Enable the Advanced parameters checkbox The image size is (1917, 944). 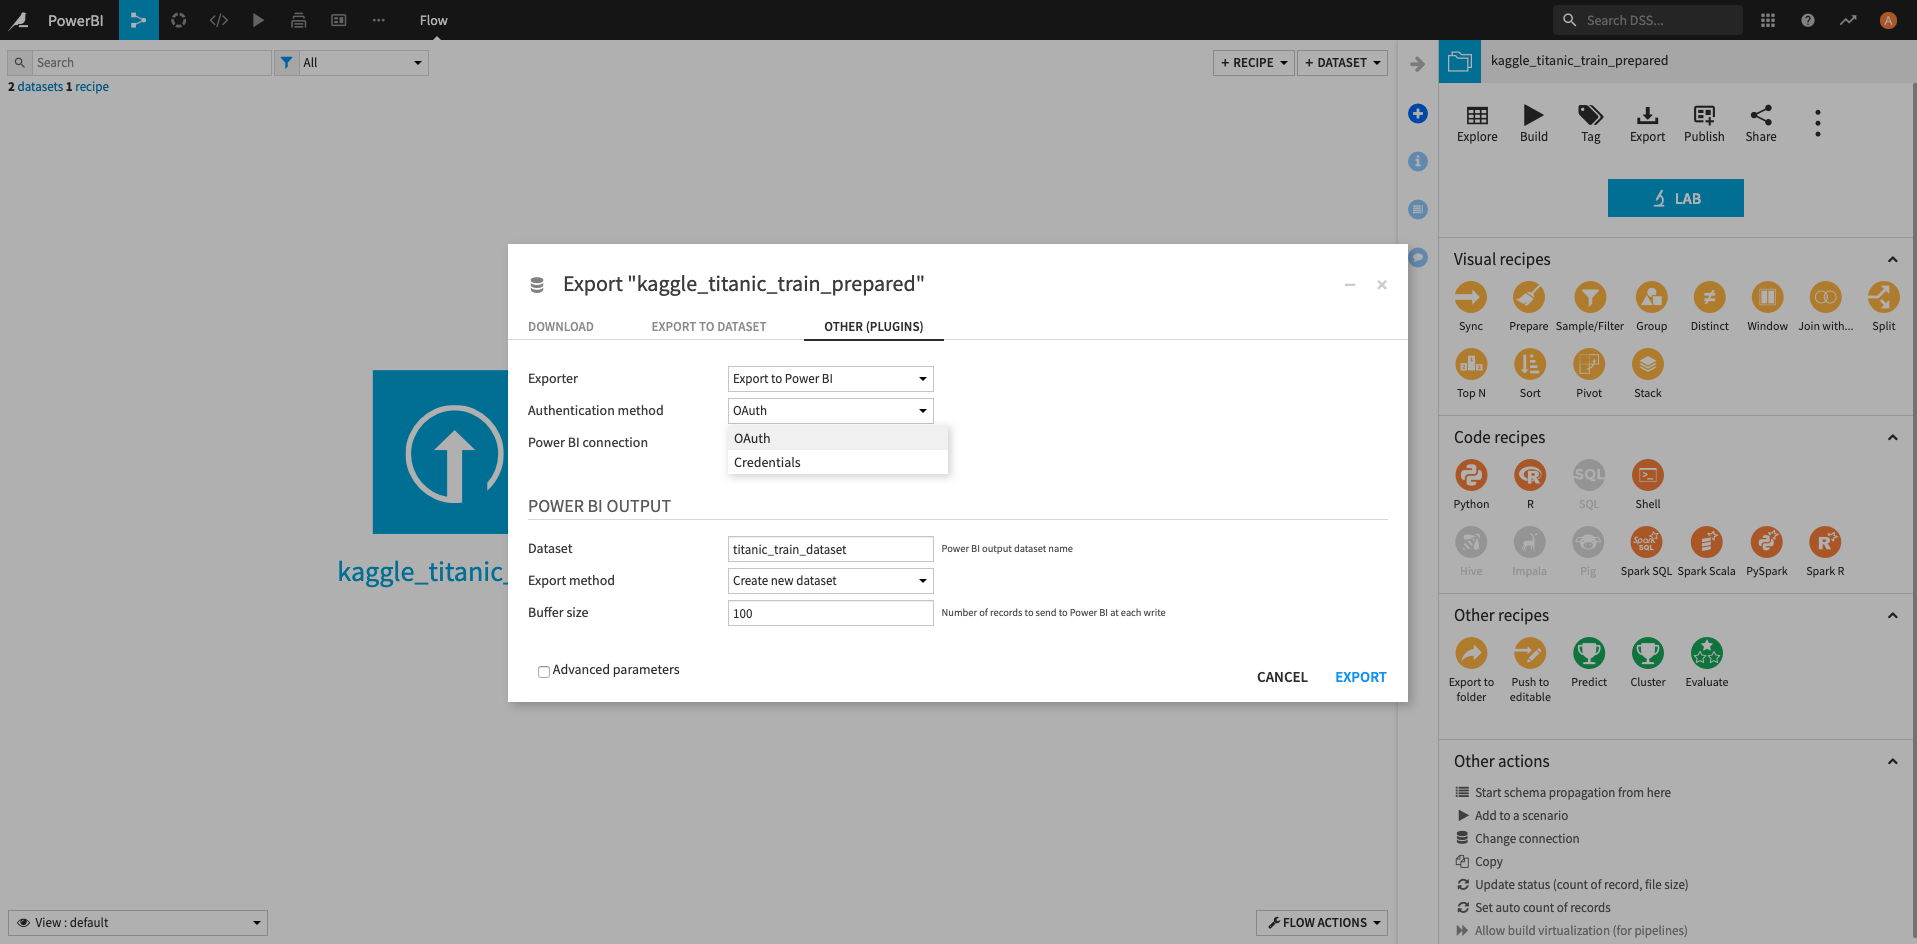pyautogui.click(x=544, y=671)
